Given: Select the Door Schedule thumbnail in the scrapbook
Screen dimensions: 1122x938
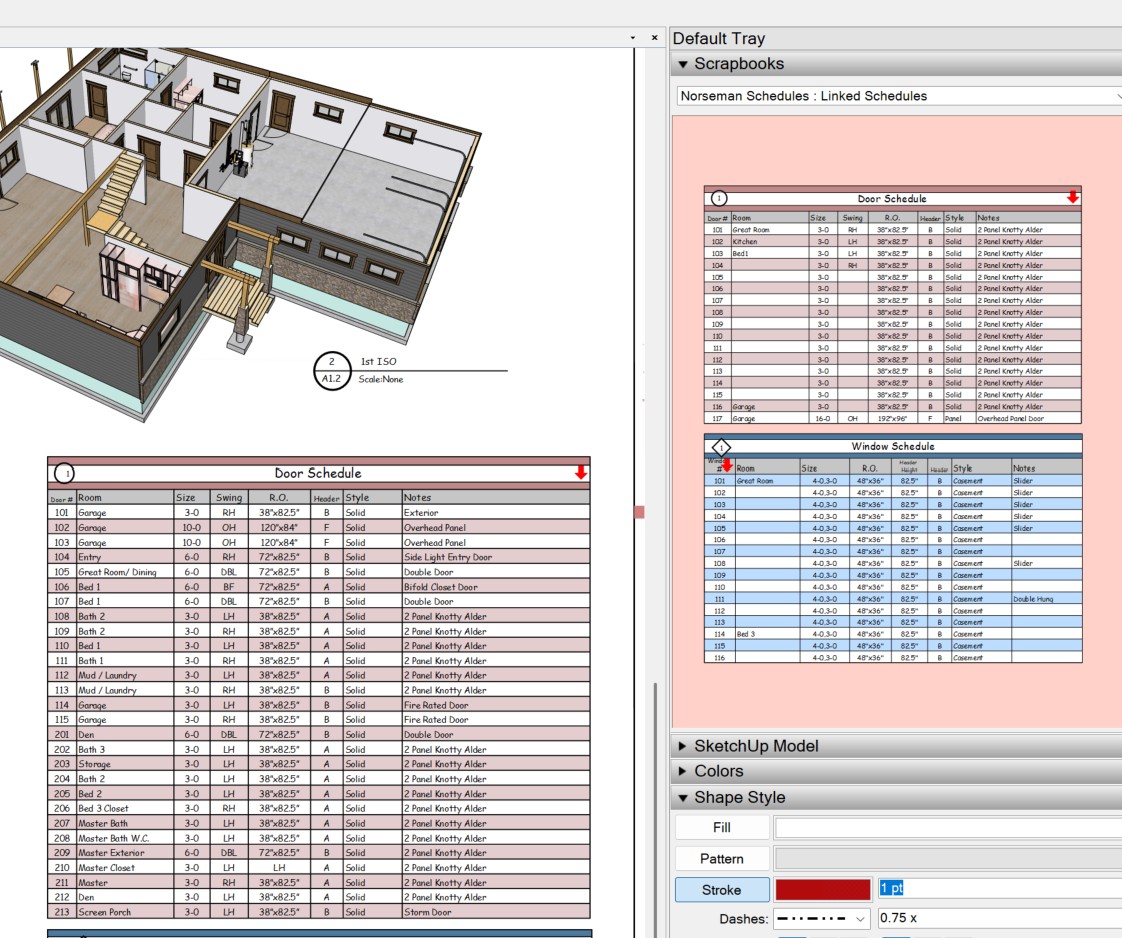Looking at the screenshot, I should click(892, 306).
